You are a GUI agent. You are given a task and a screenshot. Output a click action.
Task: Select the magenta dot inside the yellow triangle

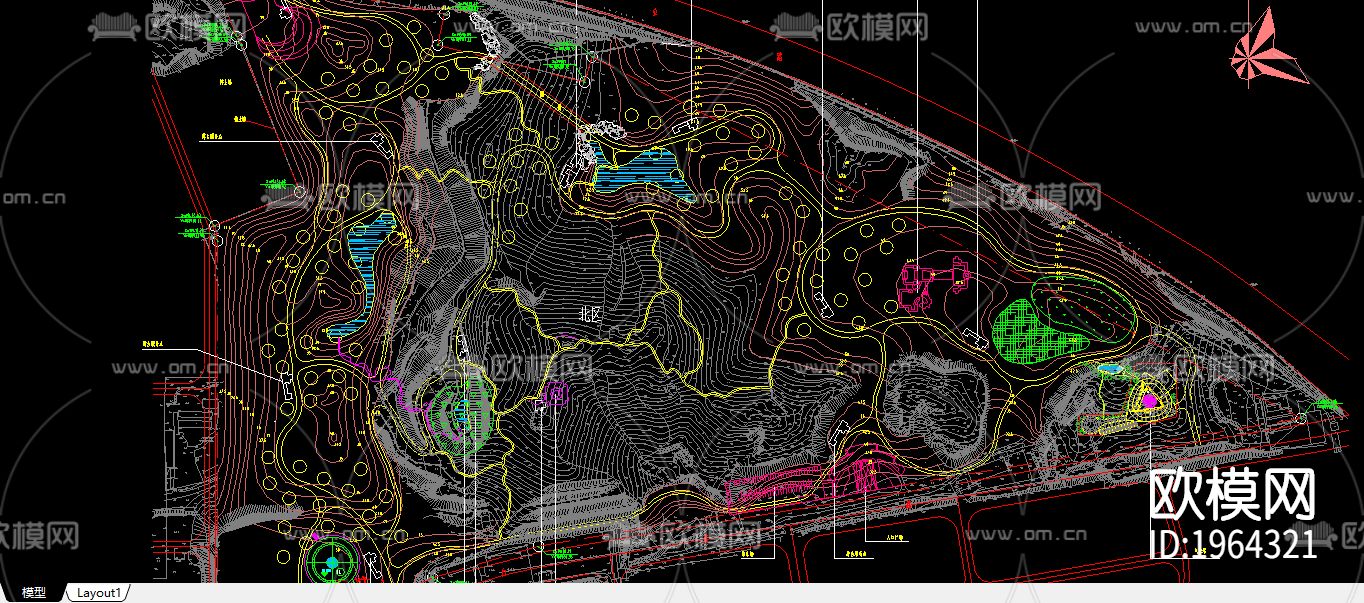click(1149, 401)
